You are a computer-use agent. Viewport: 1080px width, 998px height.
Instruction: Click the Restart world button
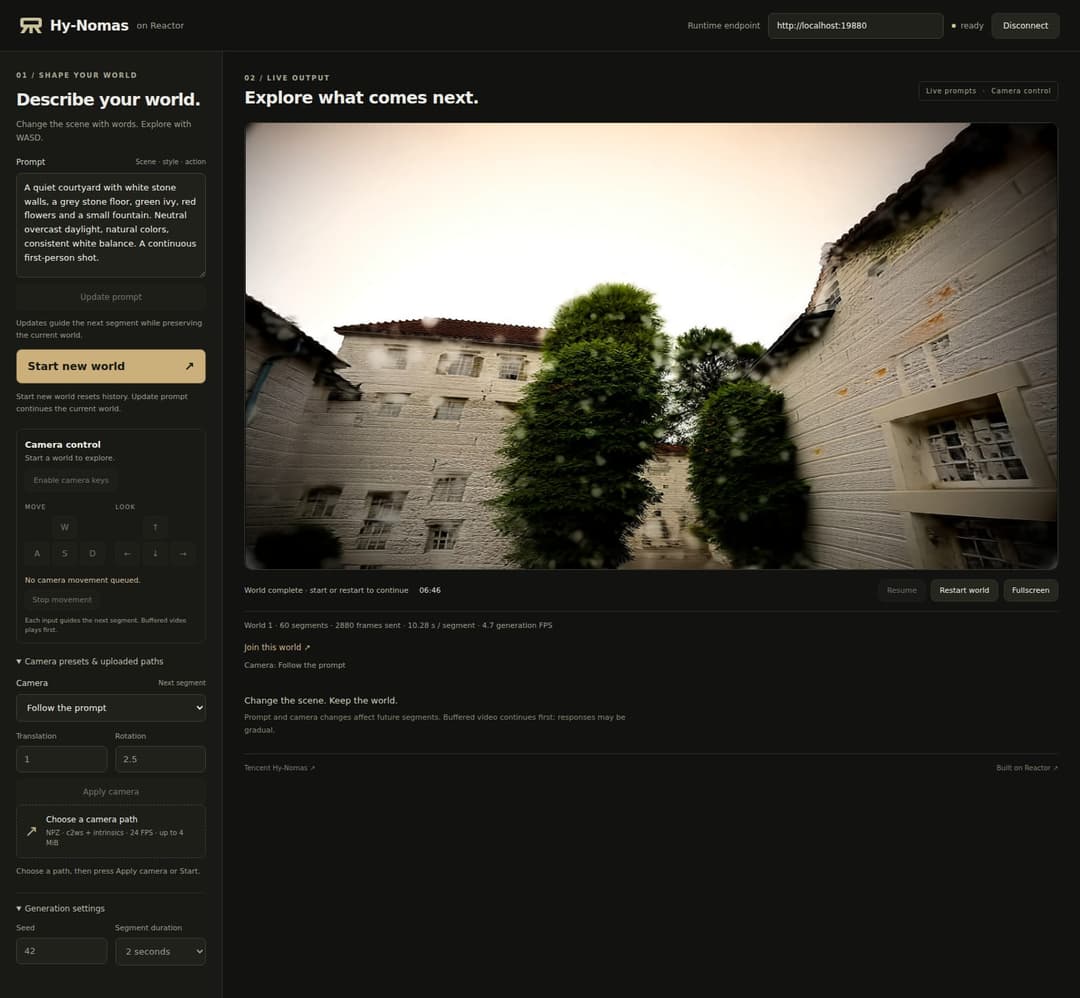click(x=964, y=590)
